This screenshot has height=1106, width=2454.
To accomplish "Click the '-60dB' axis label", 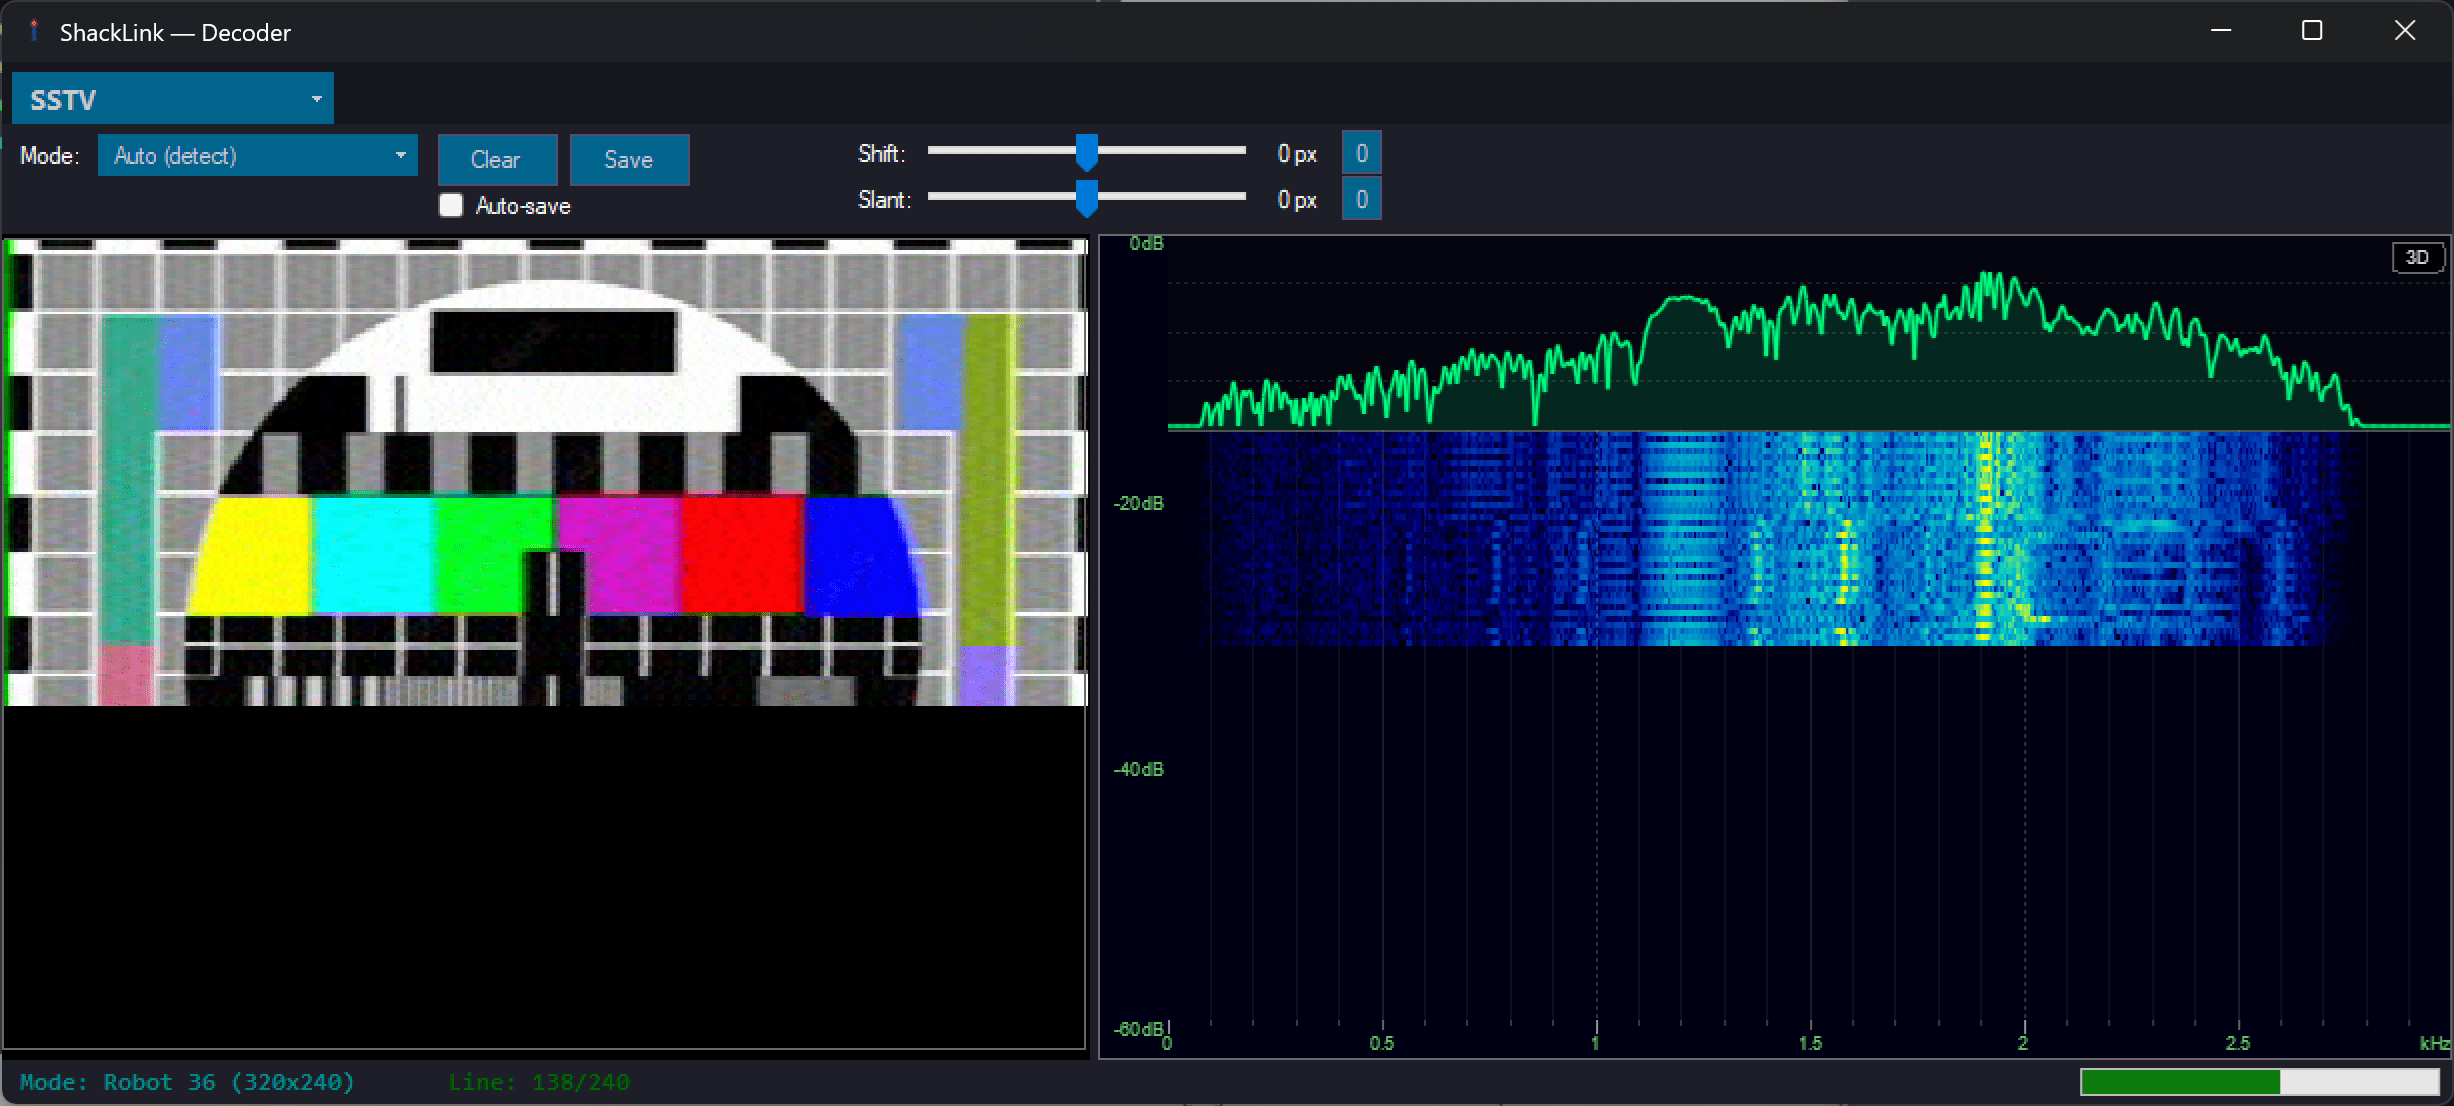I will click(x=1139, y=1029).
